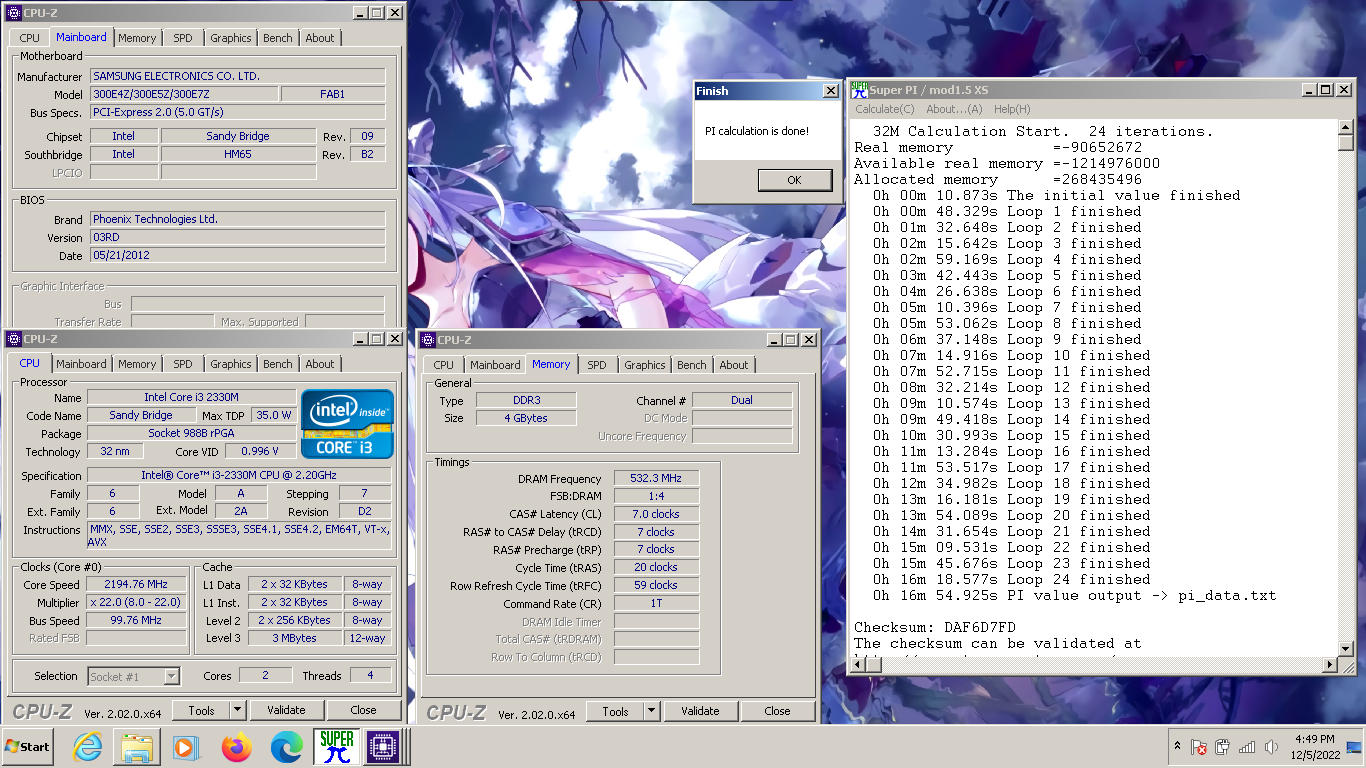Screen dimensions: 1366x768
Task: Click Core Speed value 2194.76 MHz
Action: pos(136,584)
